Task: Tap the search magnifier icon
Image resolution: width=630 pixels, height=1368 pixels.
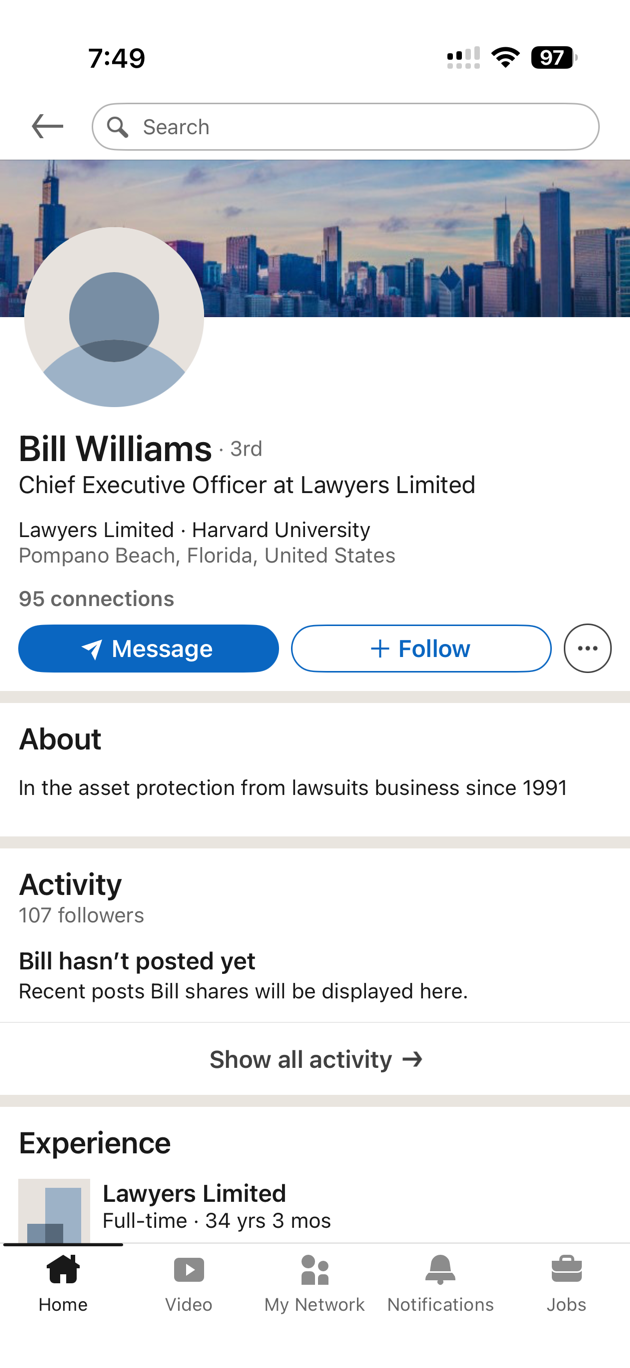Action: [117, 127]
